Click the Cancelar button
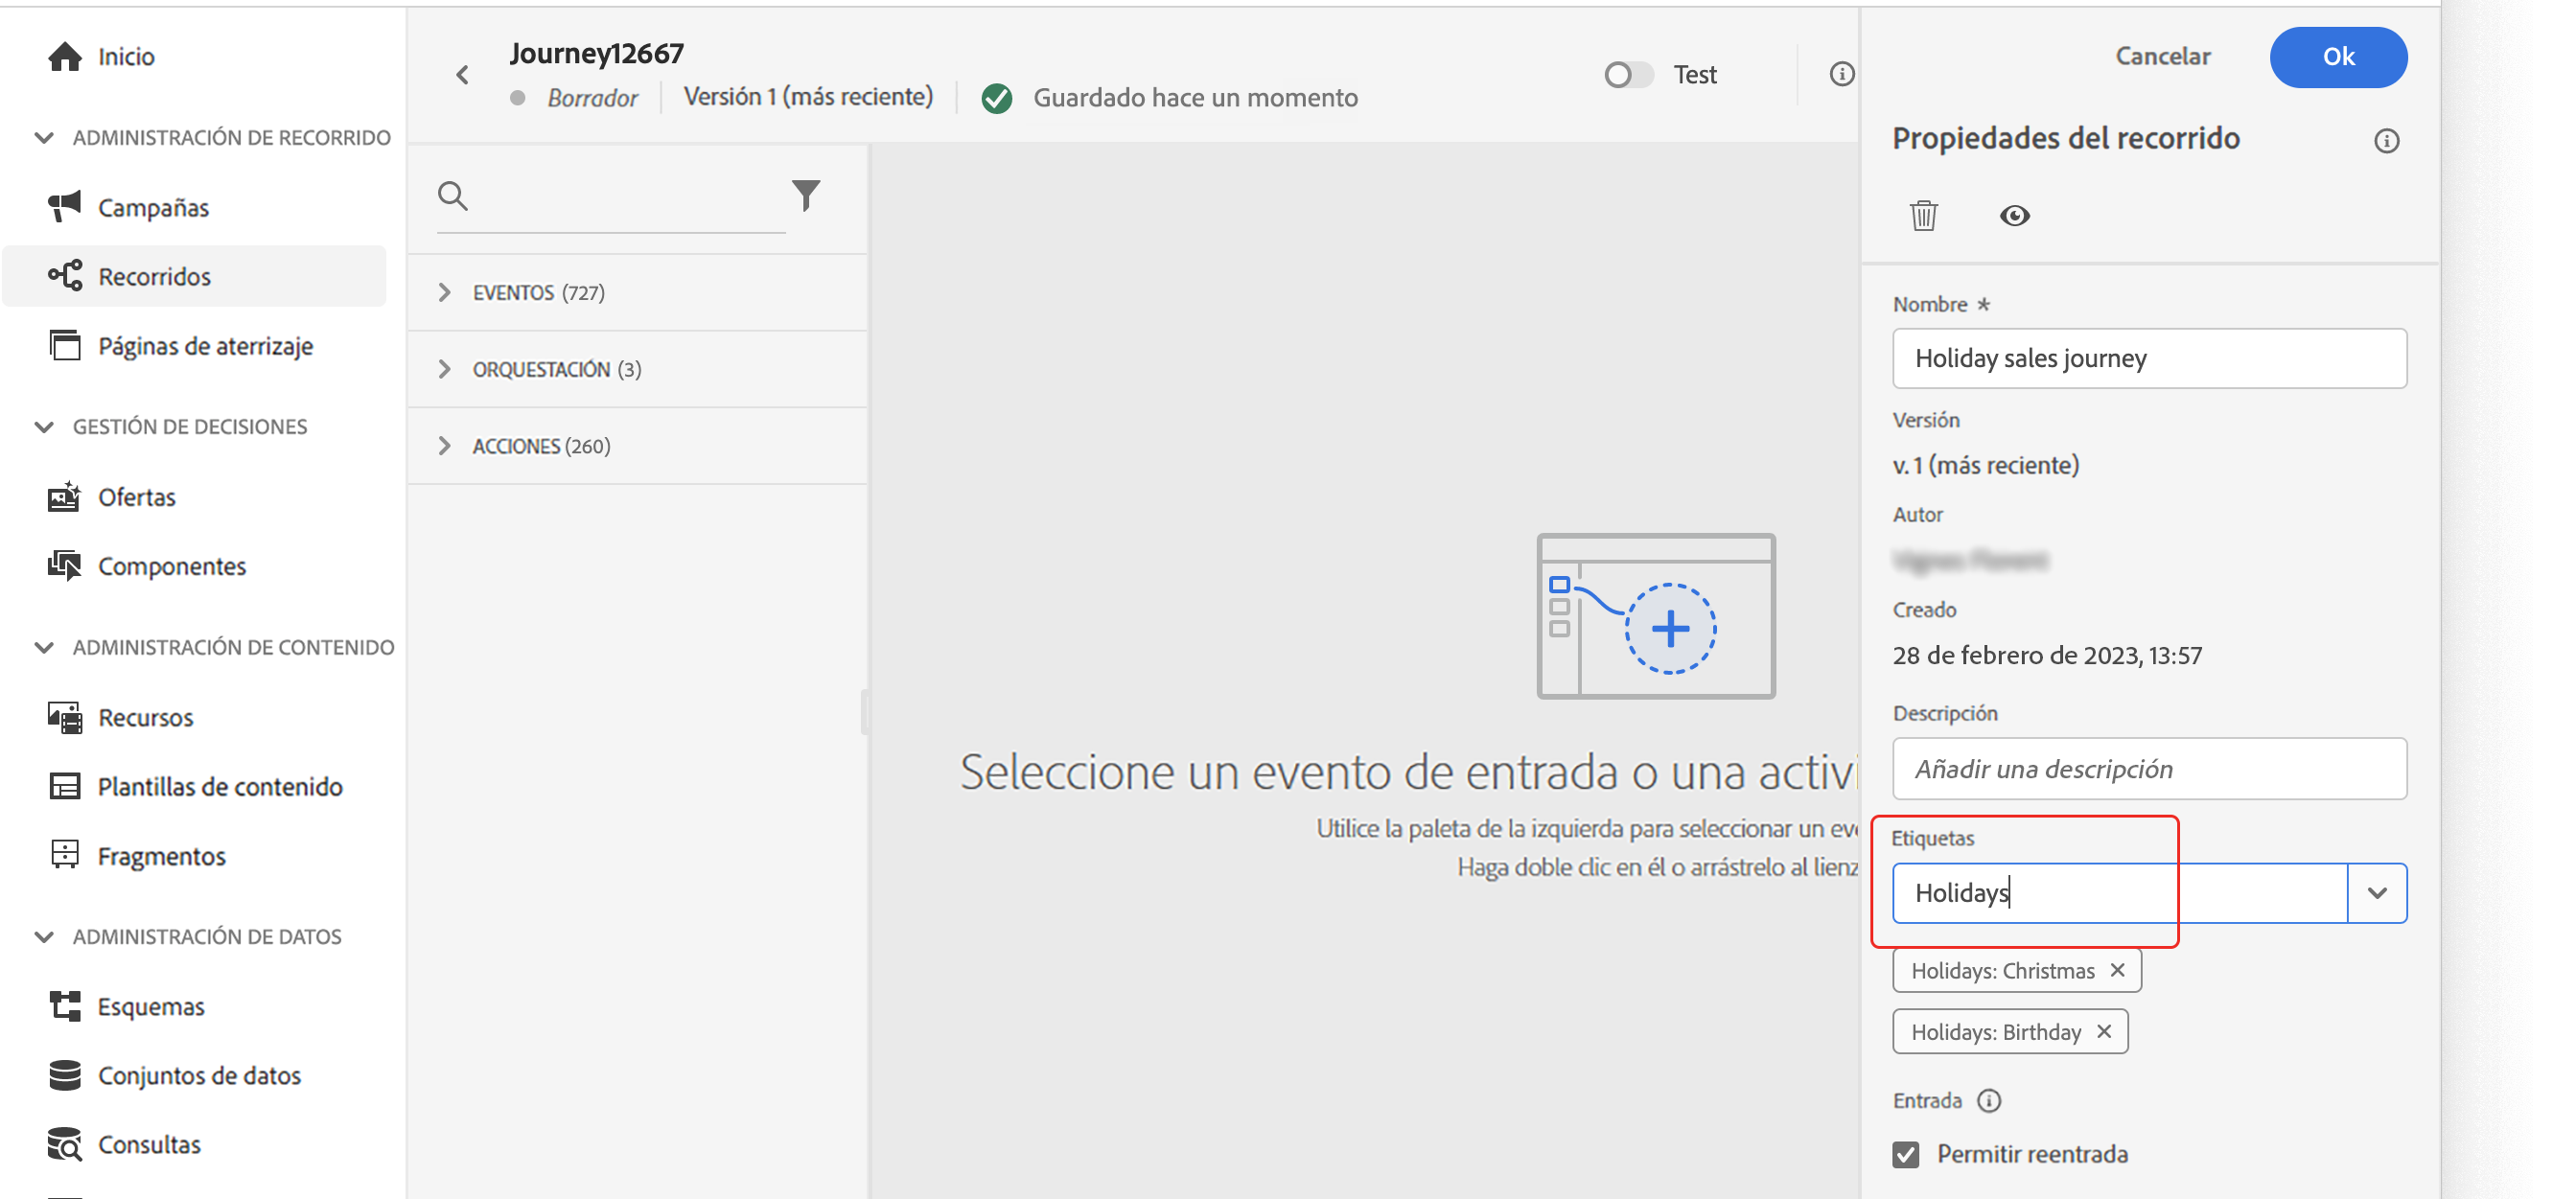This screenshot has height=1199, width=2576. 2162,56
